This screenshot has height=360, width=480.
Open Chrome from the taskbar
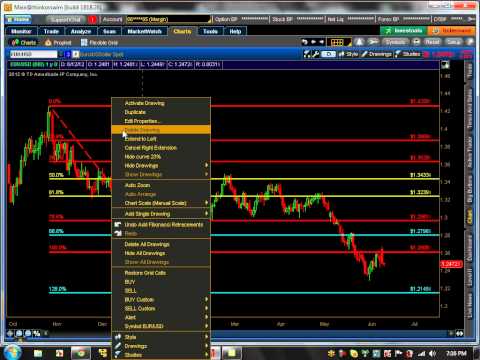[x=81, y=353]
